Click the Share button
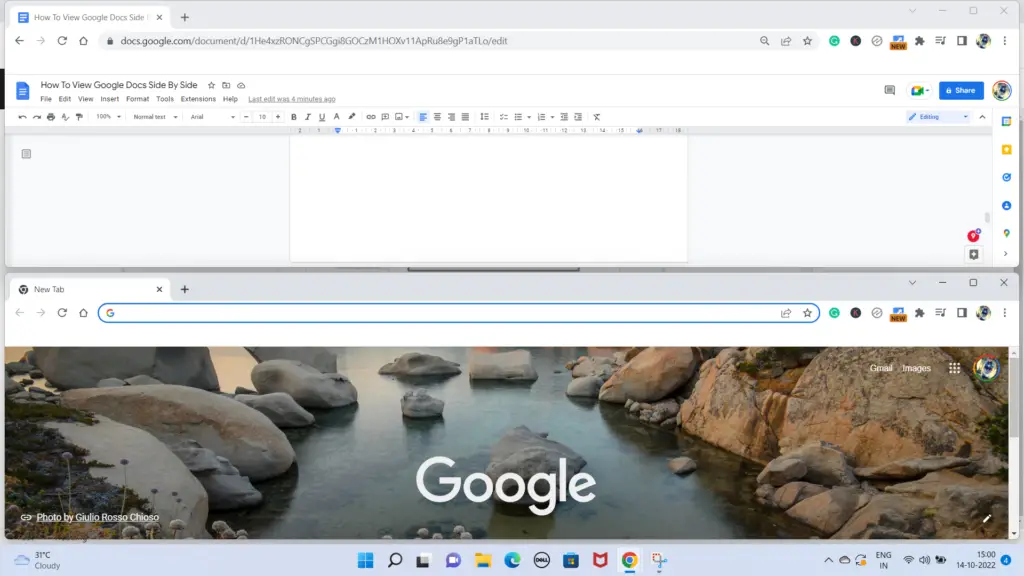This screenshot has width=1024, height=576. (x=961, y=91)
